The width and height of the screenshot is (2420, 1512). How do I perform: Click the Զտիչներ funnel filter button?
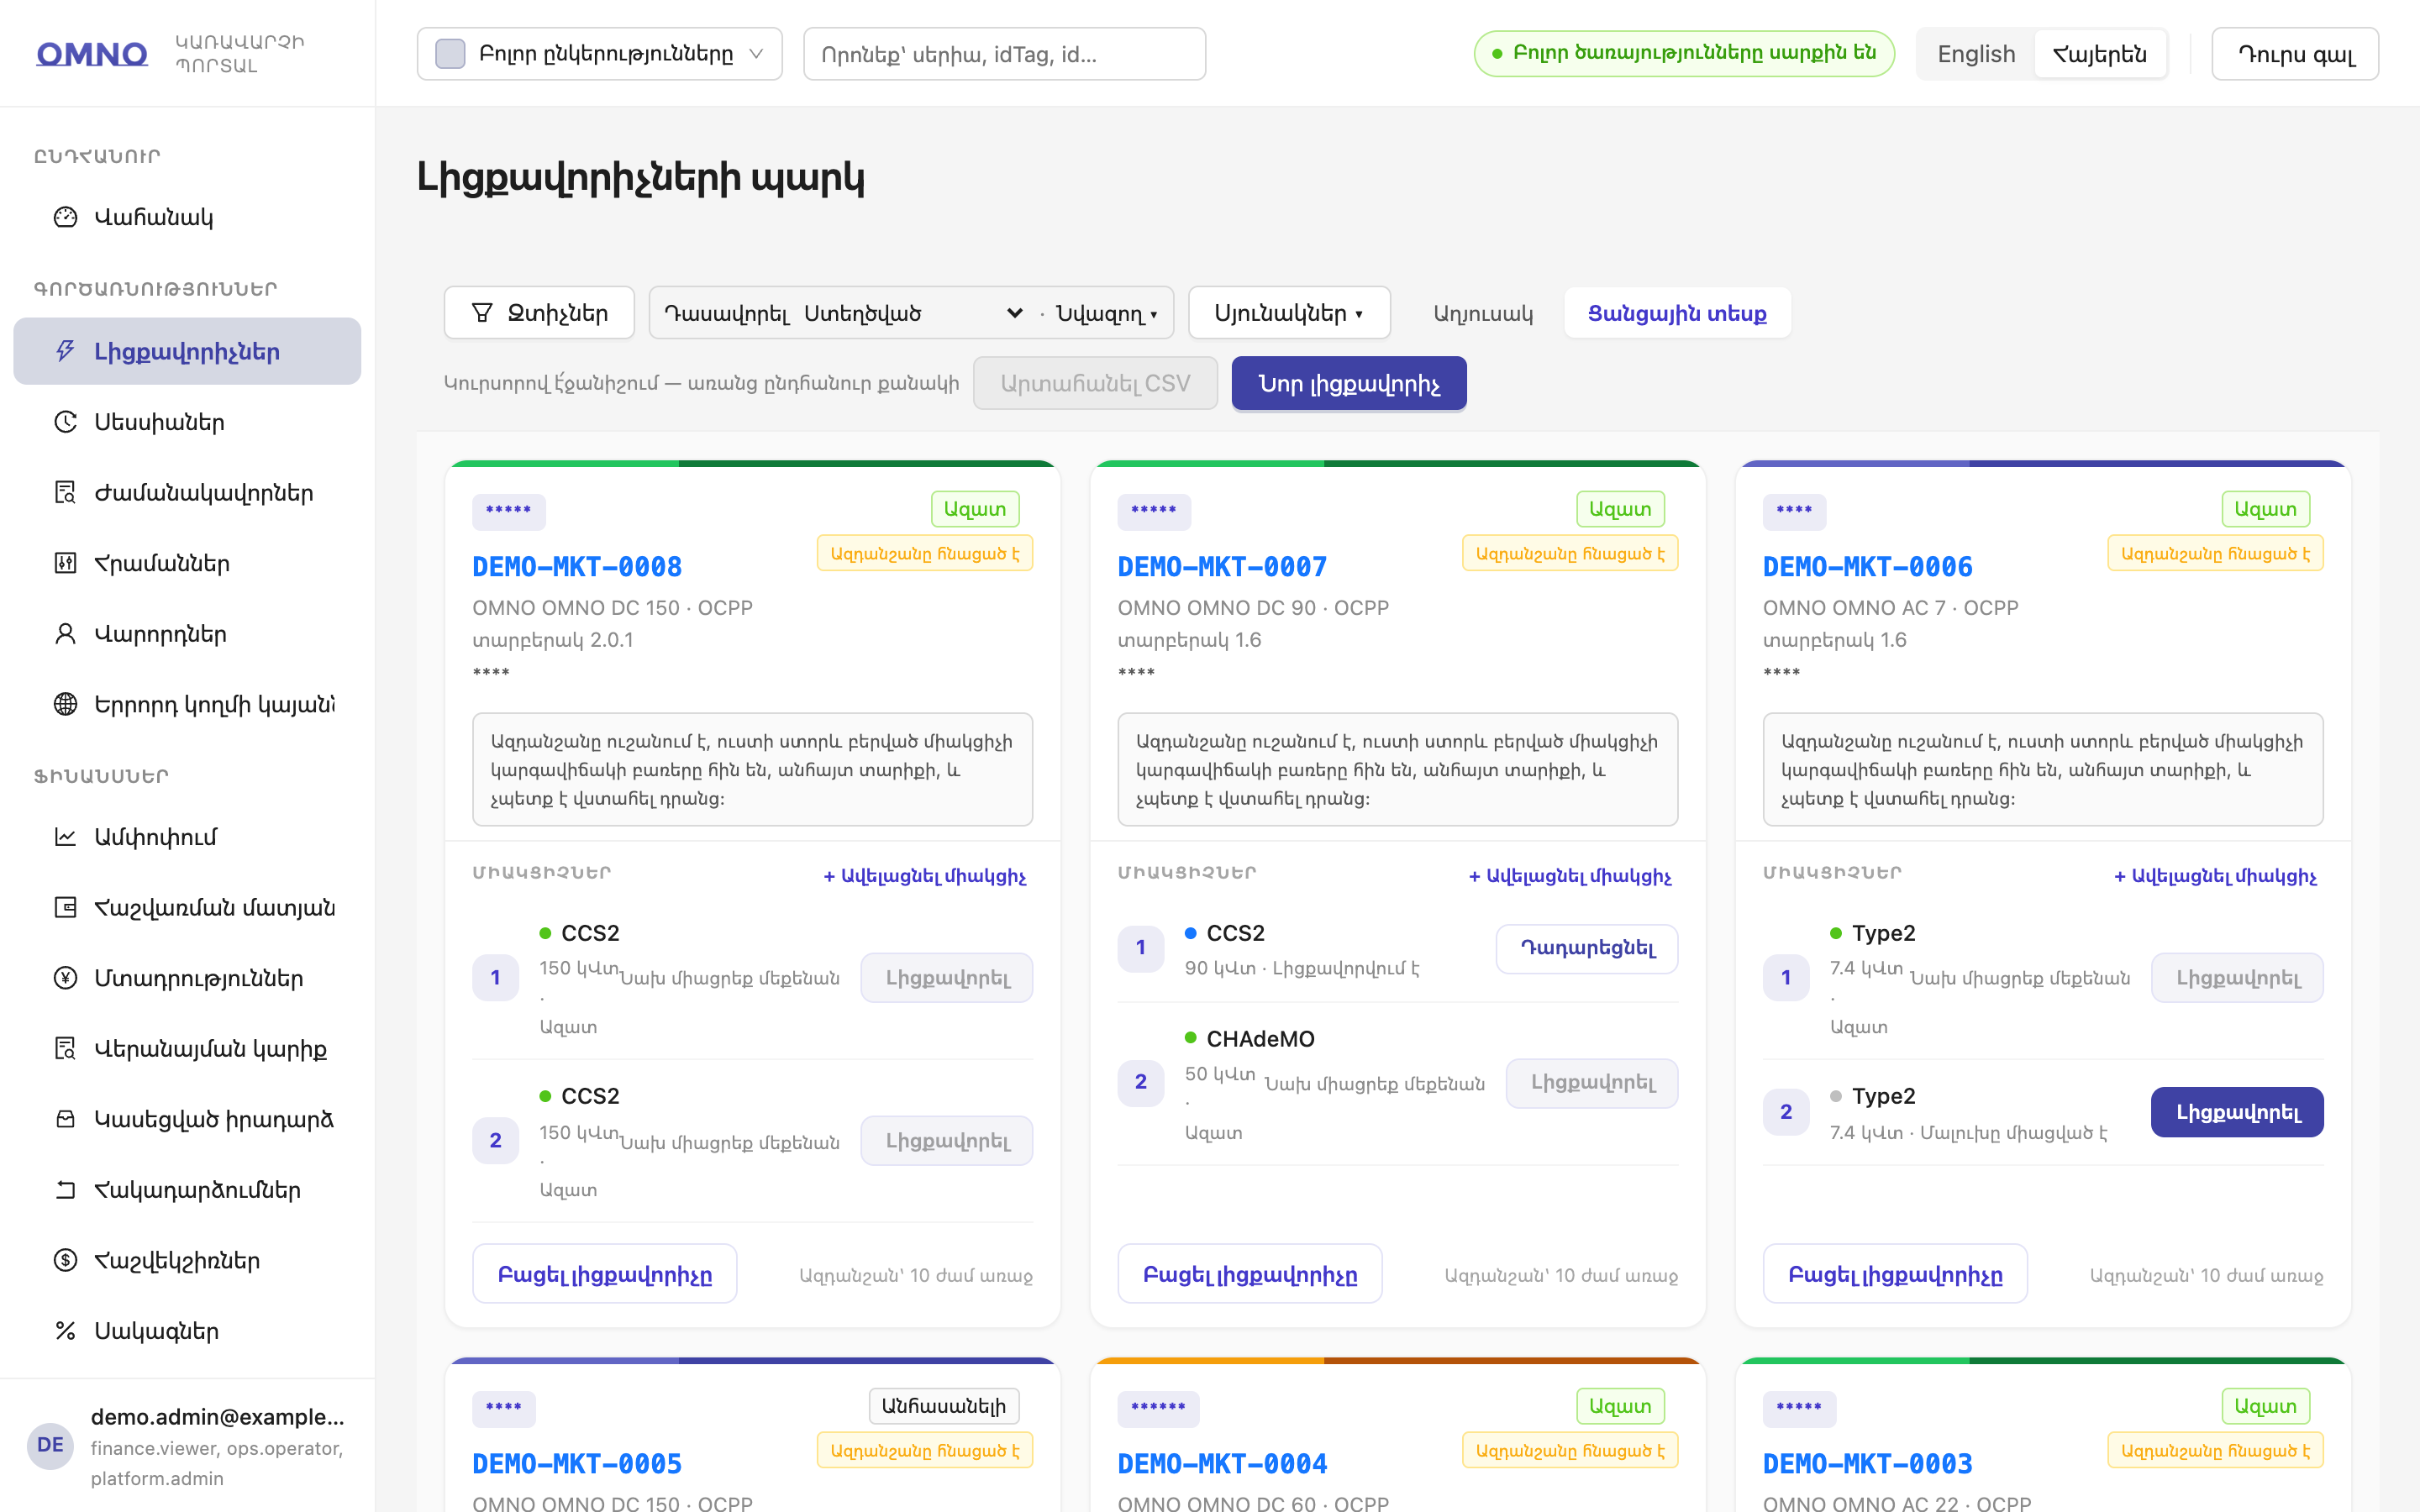click(x=539, y=313)
